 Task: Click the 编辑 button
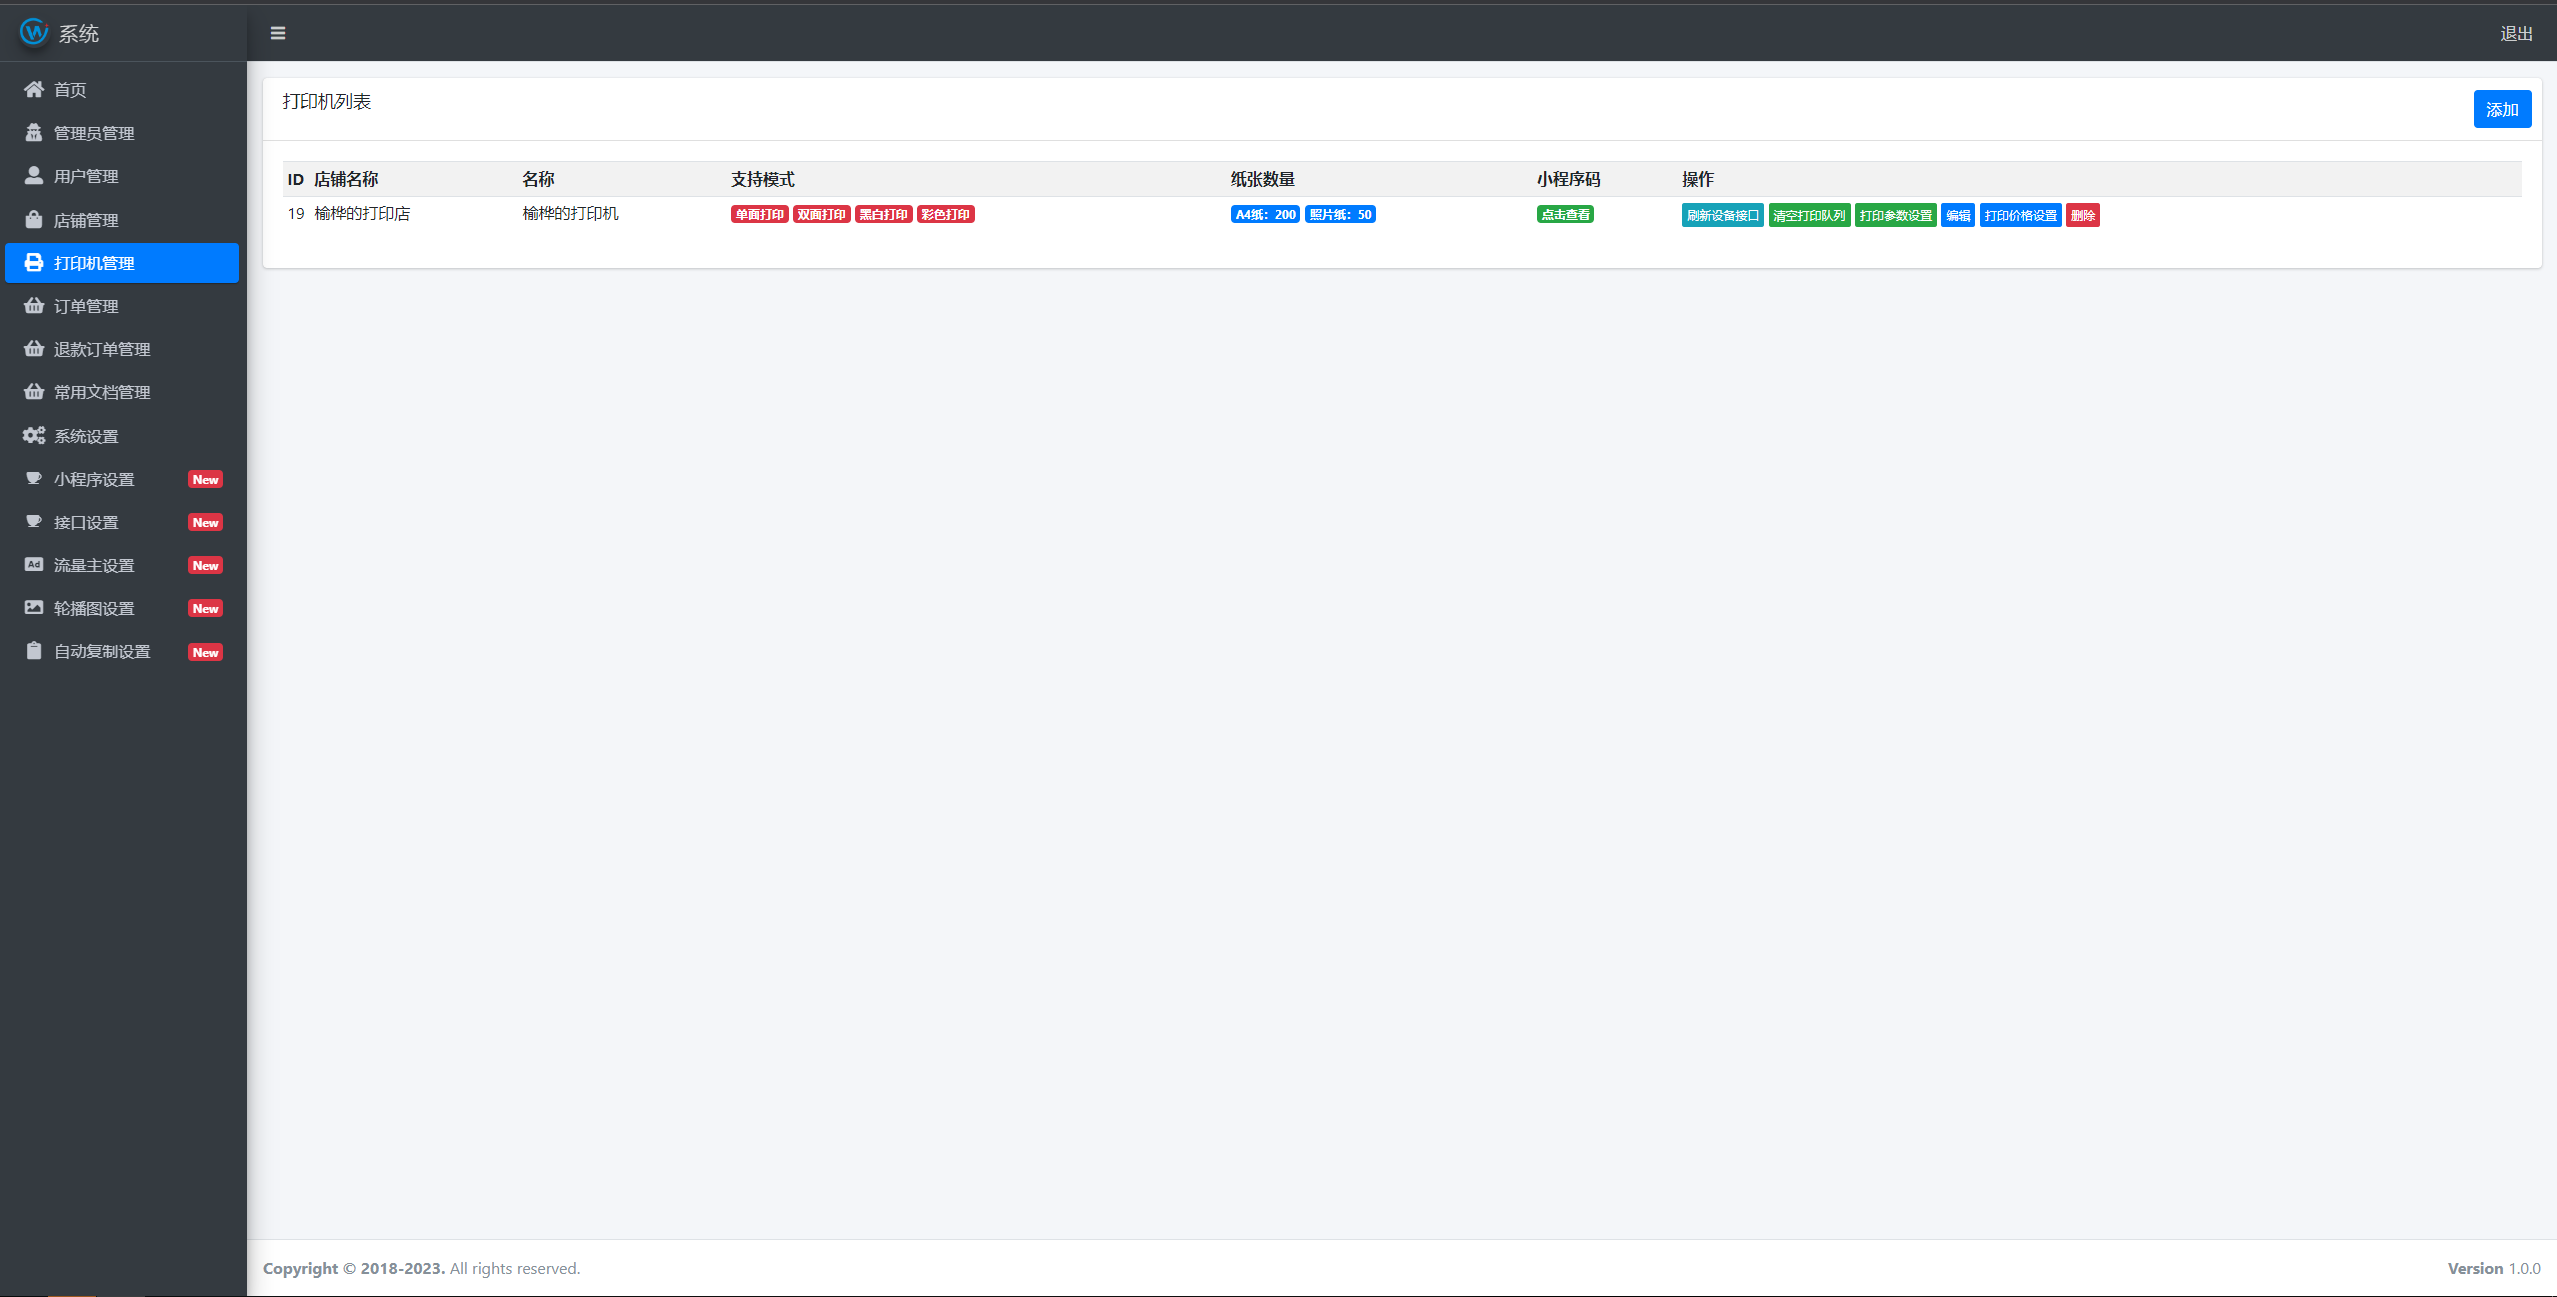1958,215
